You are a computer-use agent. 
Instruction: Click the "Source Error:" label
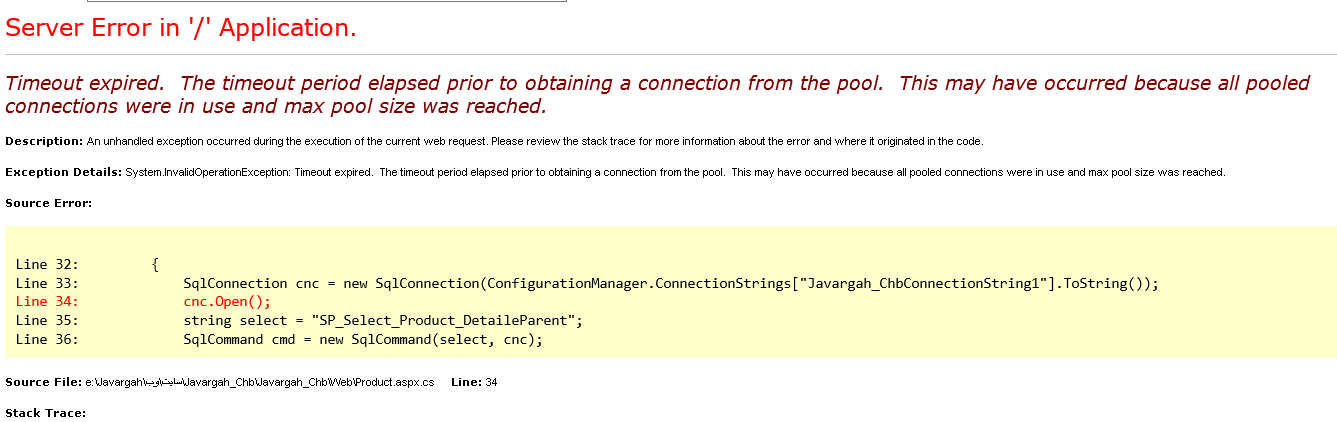pos(48,203)
